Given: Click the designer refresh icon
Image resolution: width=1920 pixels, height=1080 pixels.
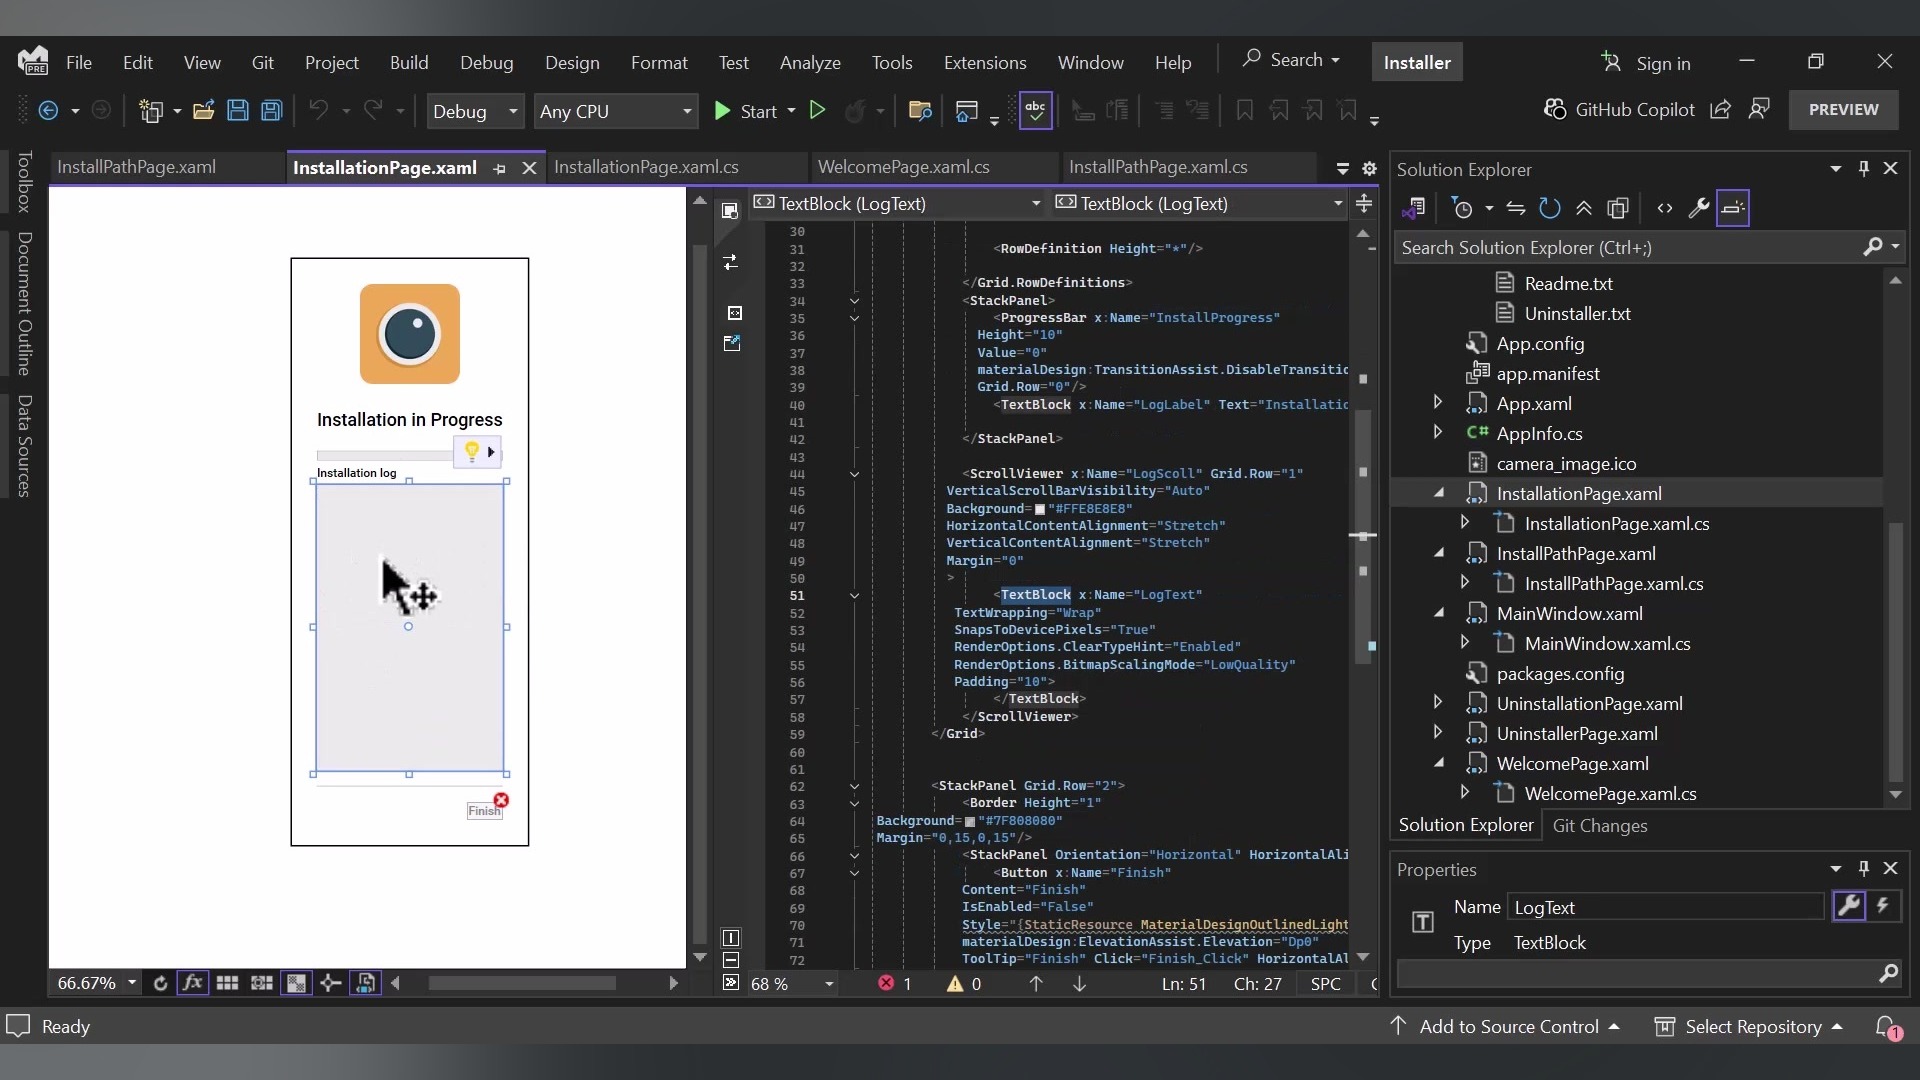Looking at the screenshot, I should [160, 983].
